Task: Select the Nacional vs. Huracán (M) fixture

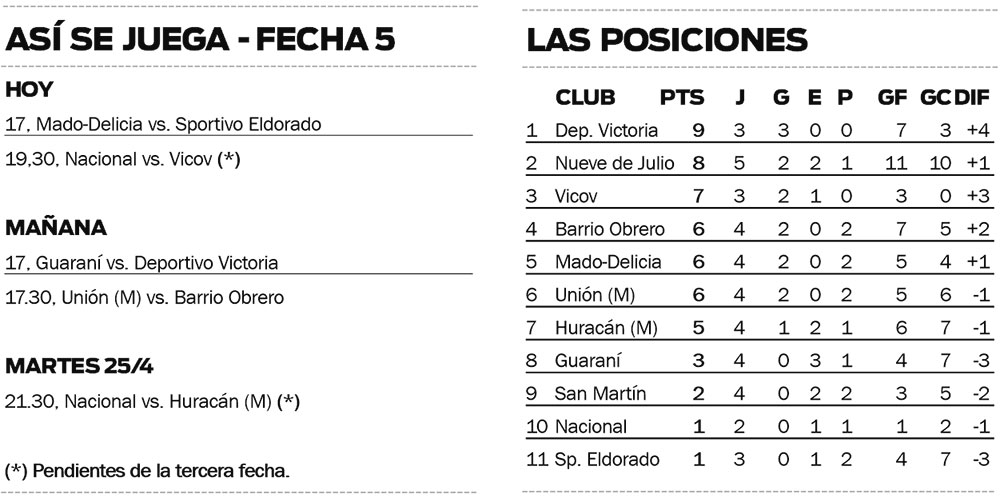Action: tap(152, 401)
